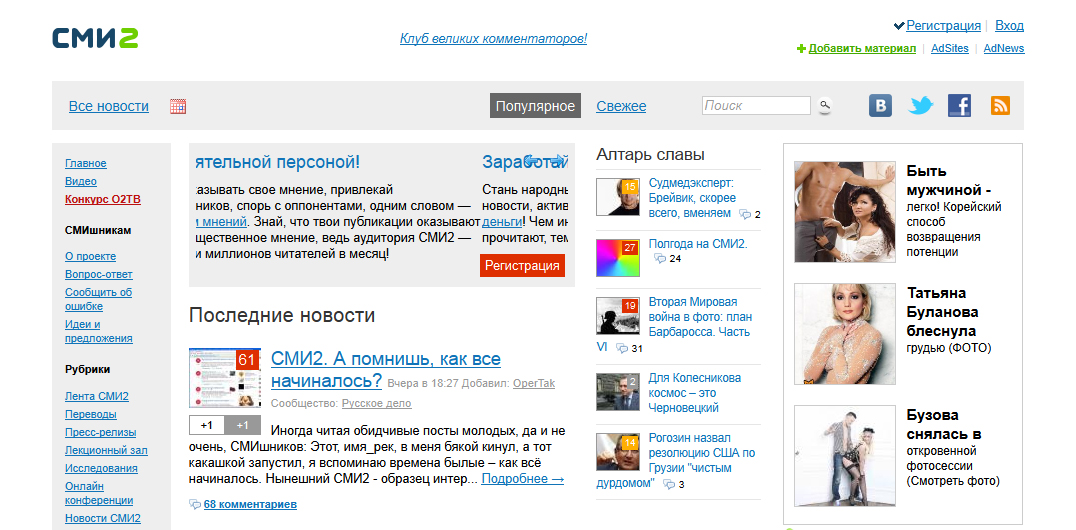Click comments icon for Полгода на СМИ2
The image size is (1076, 530).
pyautogui.click(x=660, y=259)
